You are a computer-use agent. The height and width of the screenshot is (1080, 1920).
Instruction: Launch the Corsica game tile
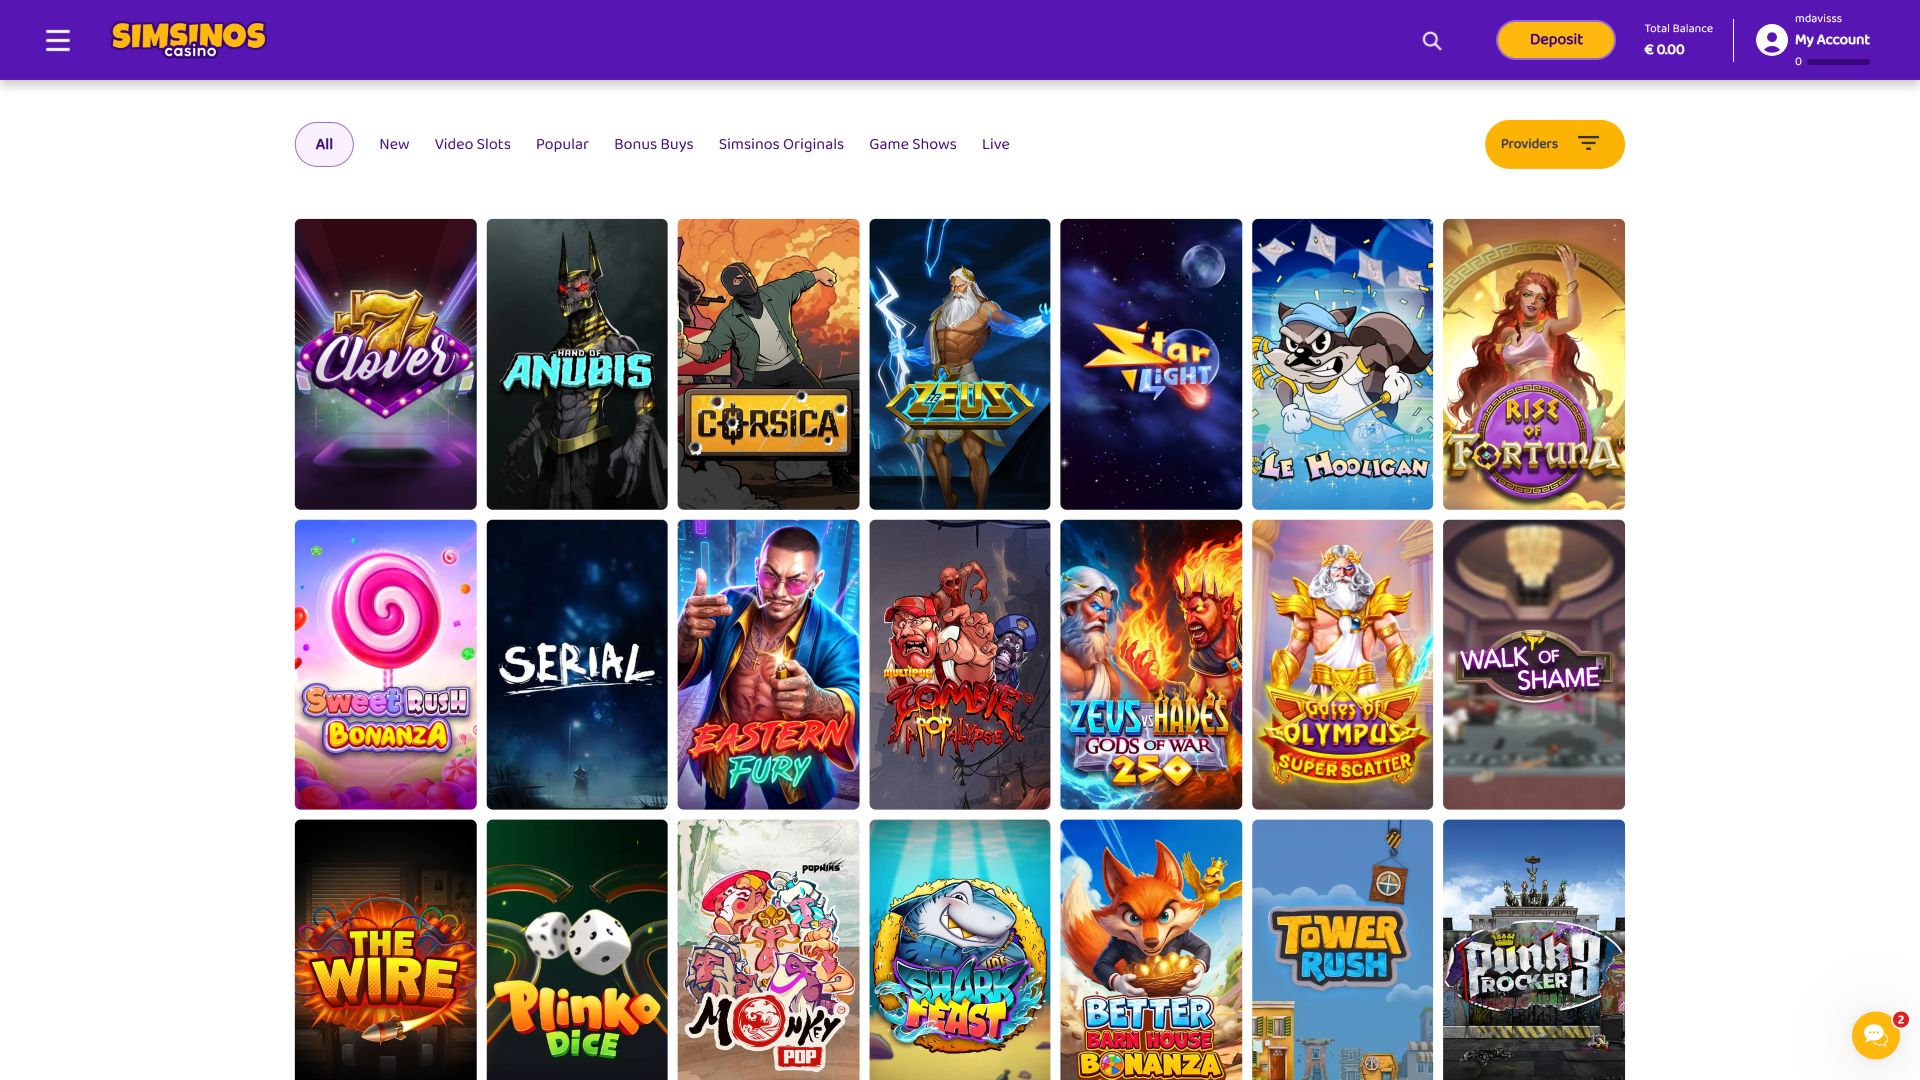click(x=768, y=364)
